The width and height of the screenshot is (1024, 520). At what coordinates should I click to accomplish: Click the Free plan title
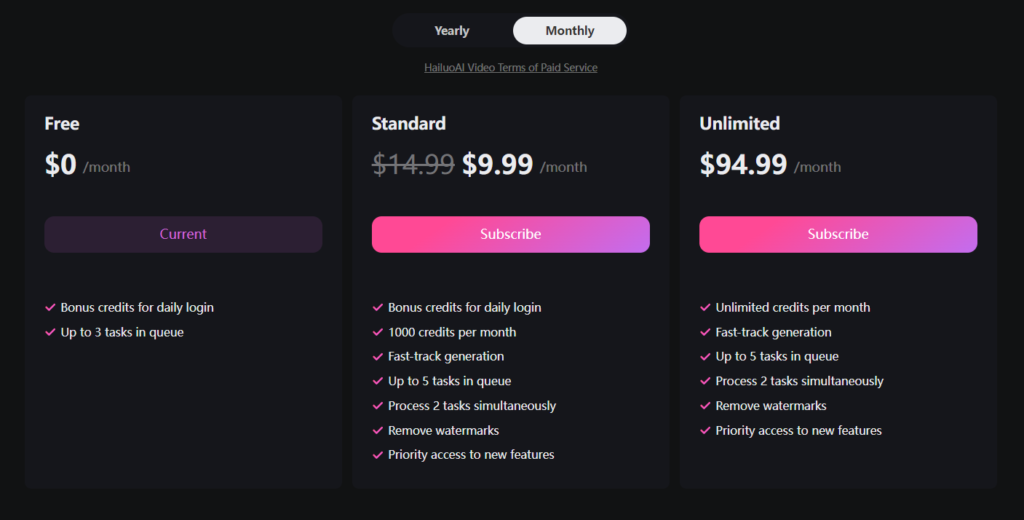62,123
